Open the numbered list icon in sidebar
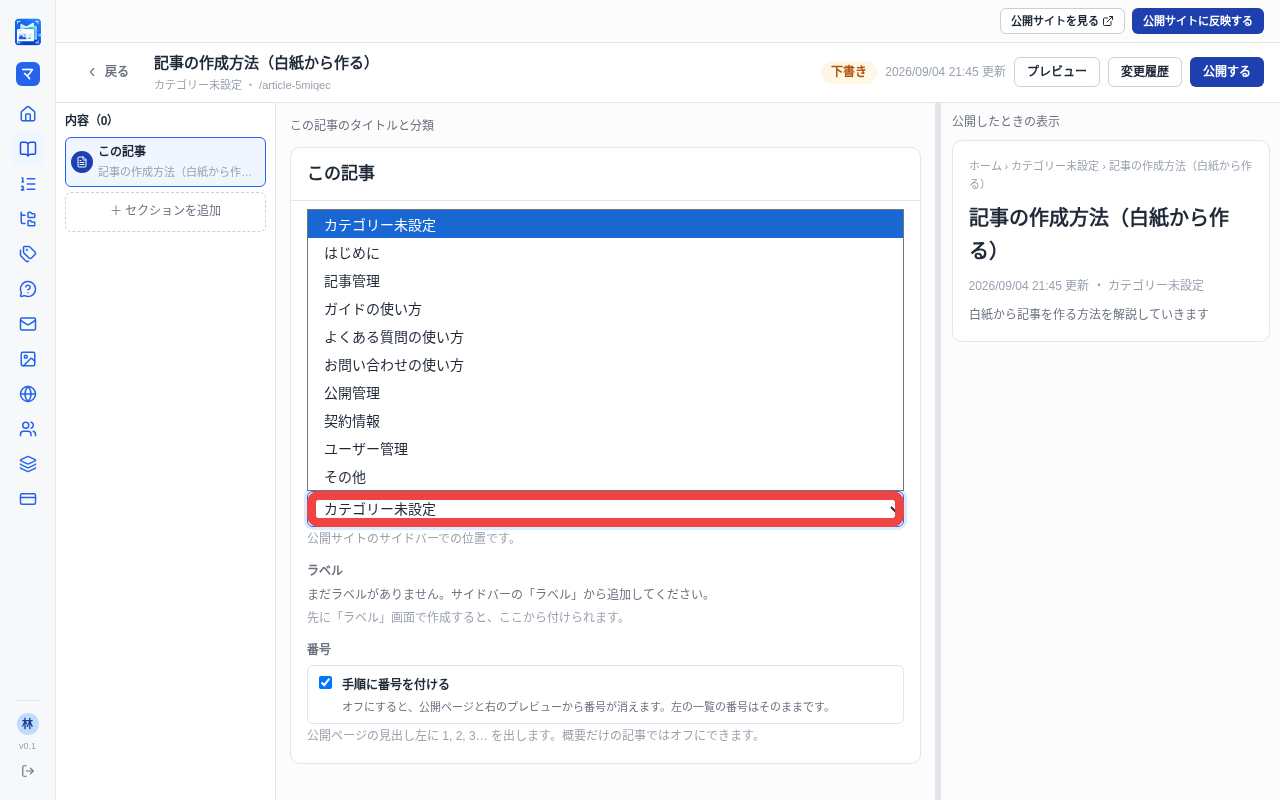Image resolution: width=1280 pixels, height=800 pixels. [x=28, y=184]
